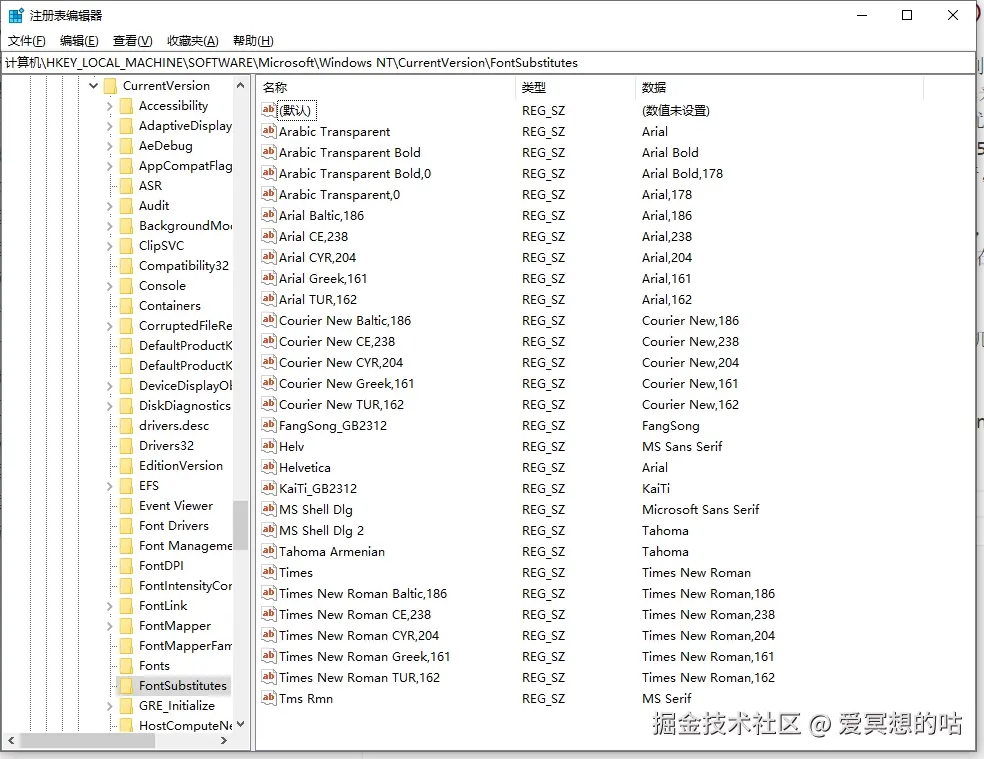This screenshot has width=984, height=759.
Task: Click the ab icon beside Times
Action: [x=267, y=572]
